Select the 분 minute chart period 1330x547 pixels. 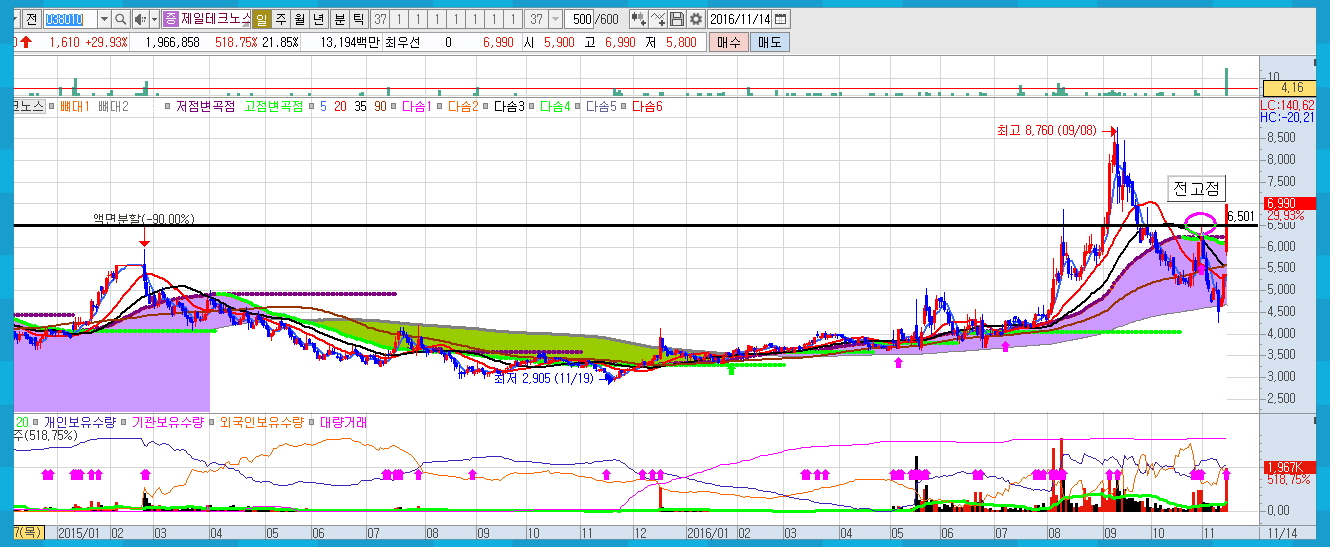coord(339,19)
